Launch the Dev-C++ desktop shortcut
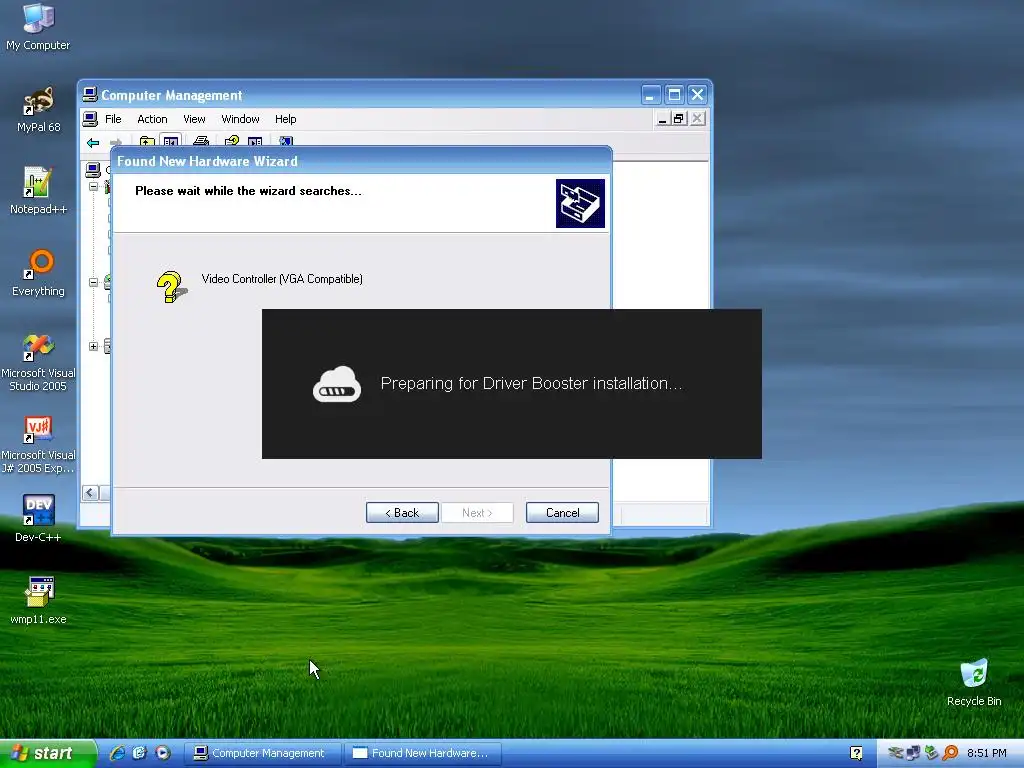The width and height of the screenshot is (1024, 768). [38, 519]
